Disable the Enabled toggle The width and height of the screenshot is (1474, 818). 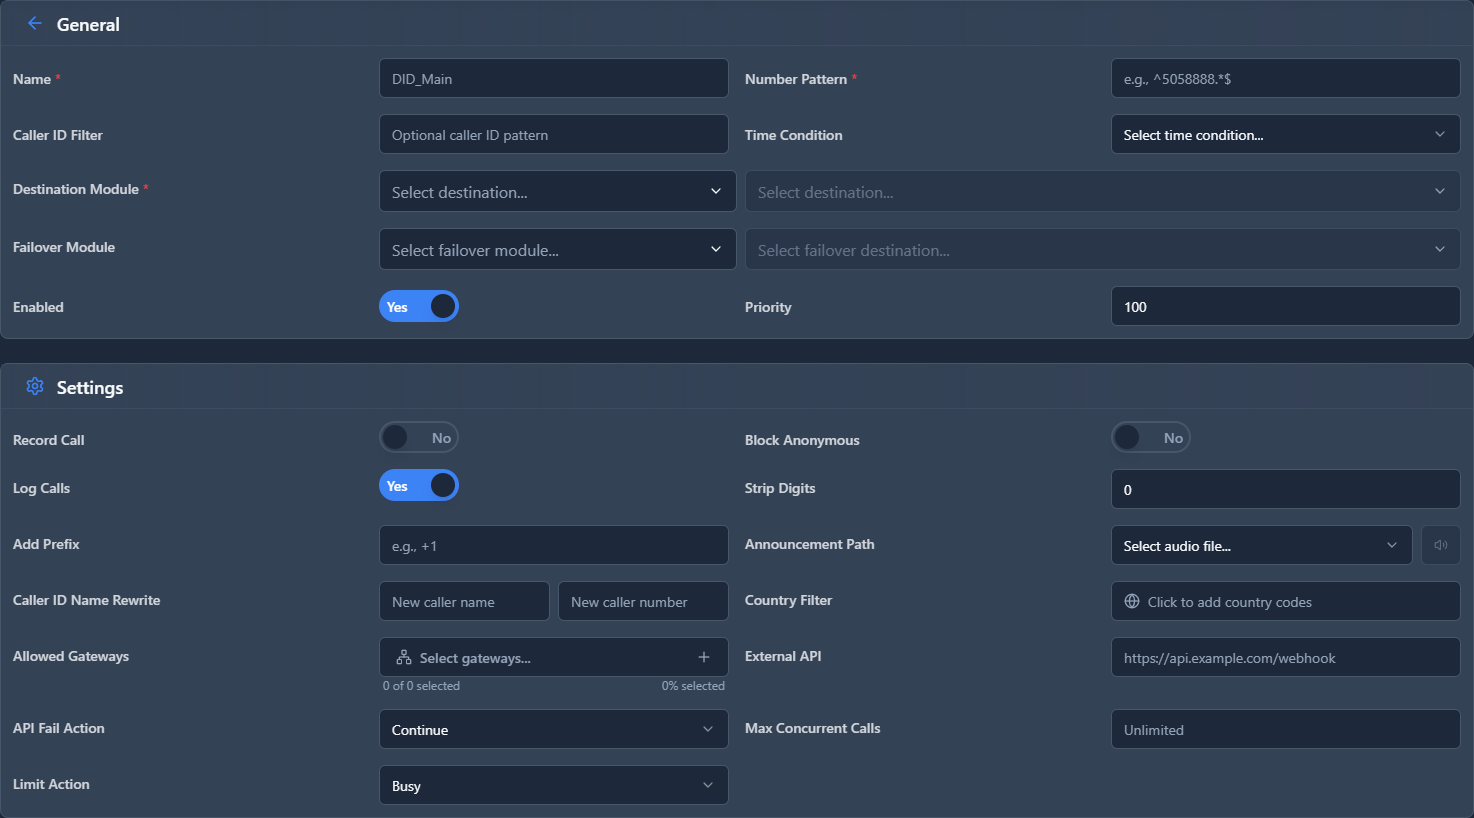click(419, 306)
